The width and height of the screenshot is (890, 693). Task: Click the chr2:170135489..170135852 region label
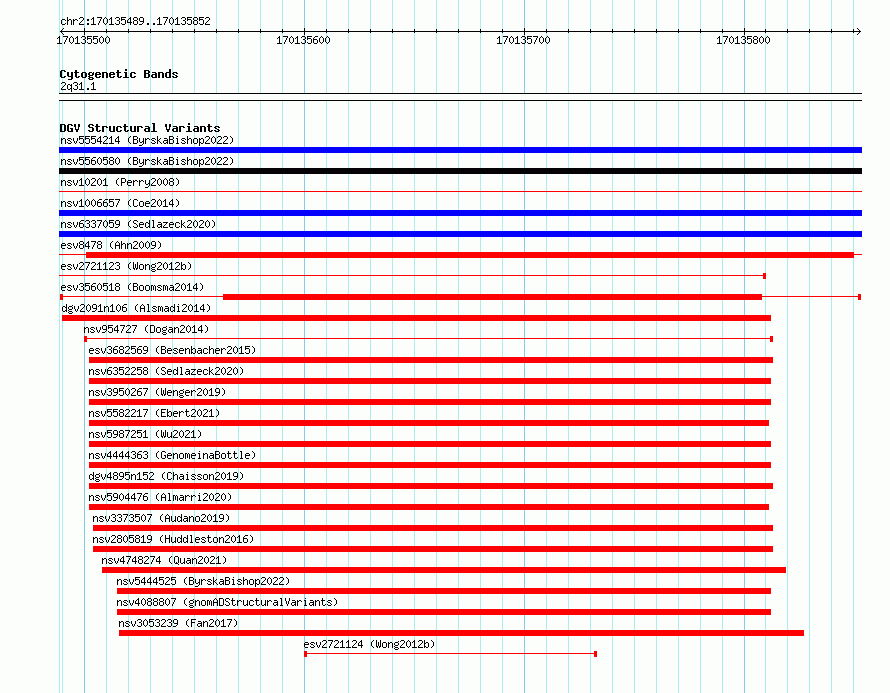coord(135,21)
